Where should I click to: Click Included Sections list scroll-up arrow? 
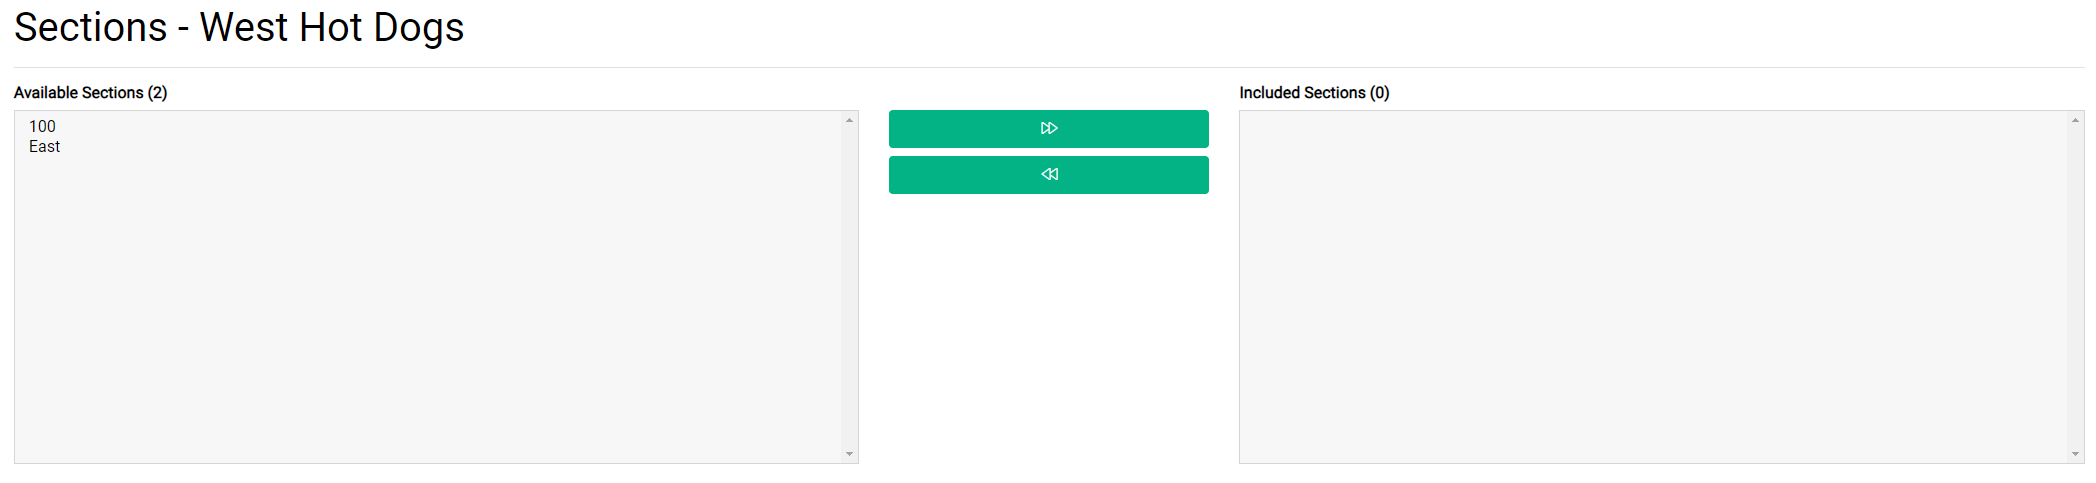point(2075,120)
